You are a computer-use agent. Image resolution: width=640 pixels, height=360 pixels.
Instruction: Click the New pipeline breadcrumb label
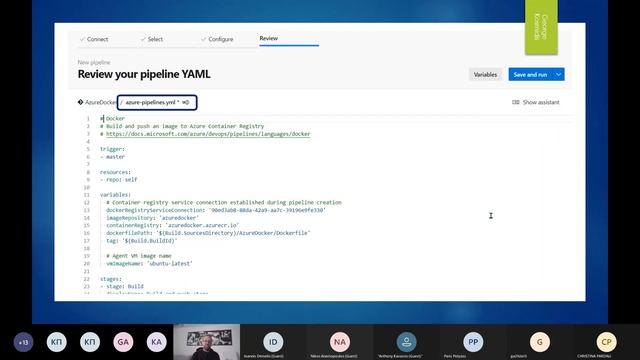coord(94,62)
